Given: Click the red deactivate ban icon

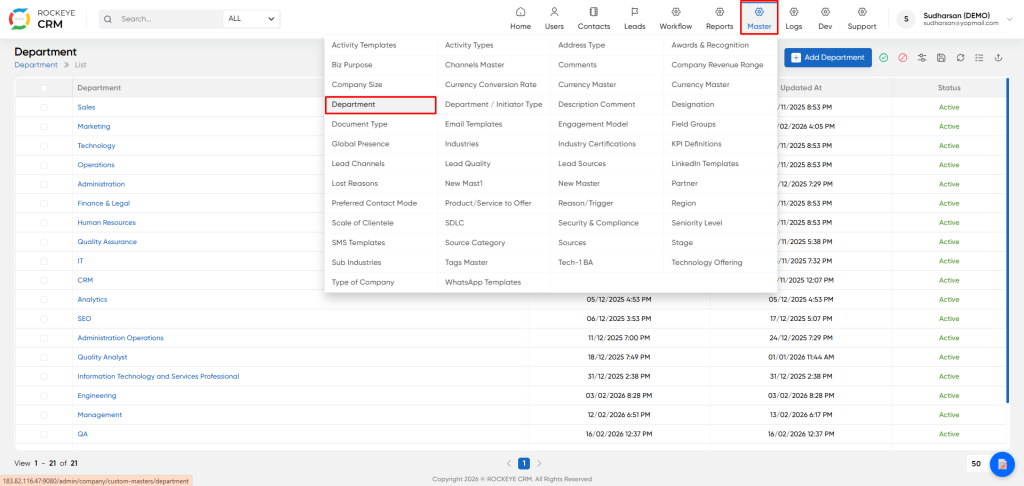Looking at the screenshot, I should (x=903, y=57).
